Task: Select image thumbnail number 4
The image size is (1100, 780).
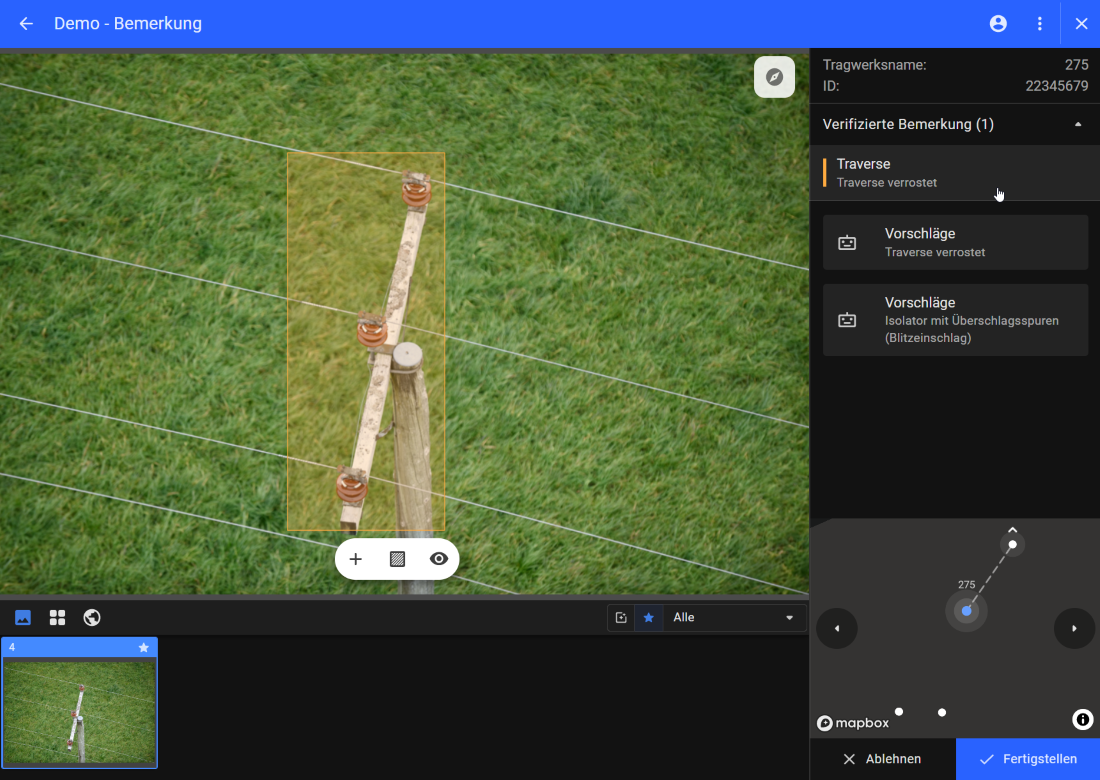Action: 79,711
